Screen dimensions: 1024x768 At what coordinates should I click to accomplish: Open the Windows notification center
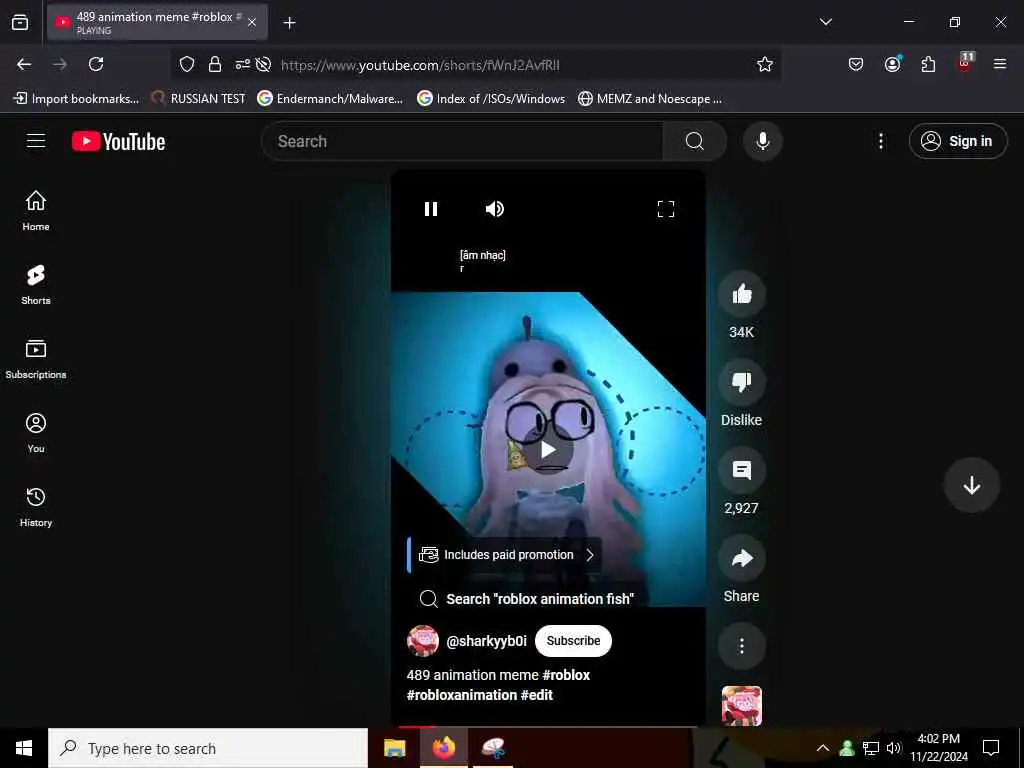(x=991, y=748)
